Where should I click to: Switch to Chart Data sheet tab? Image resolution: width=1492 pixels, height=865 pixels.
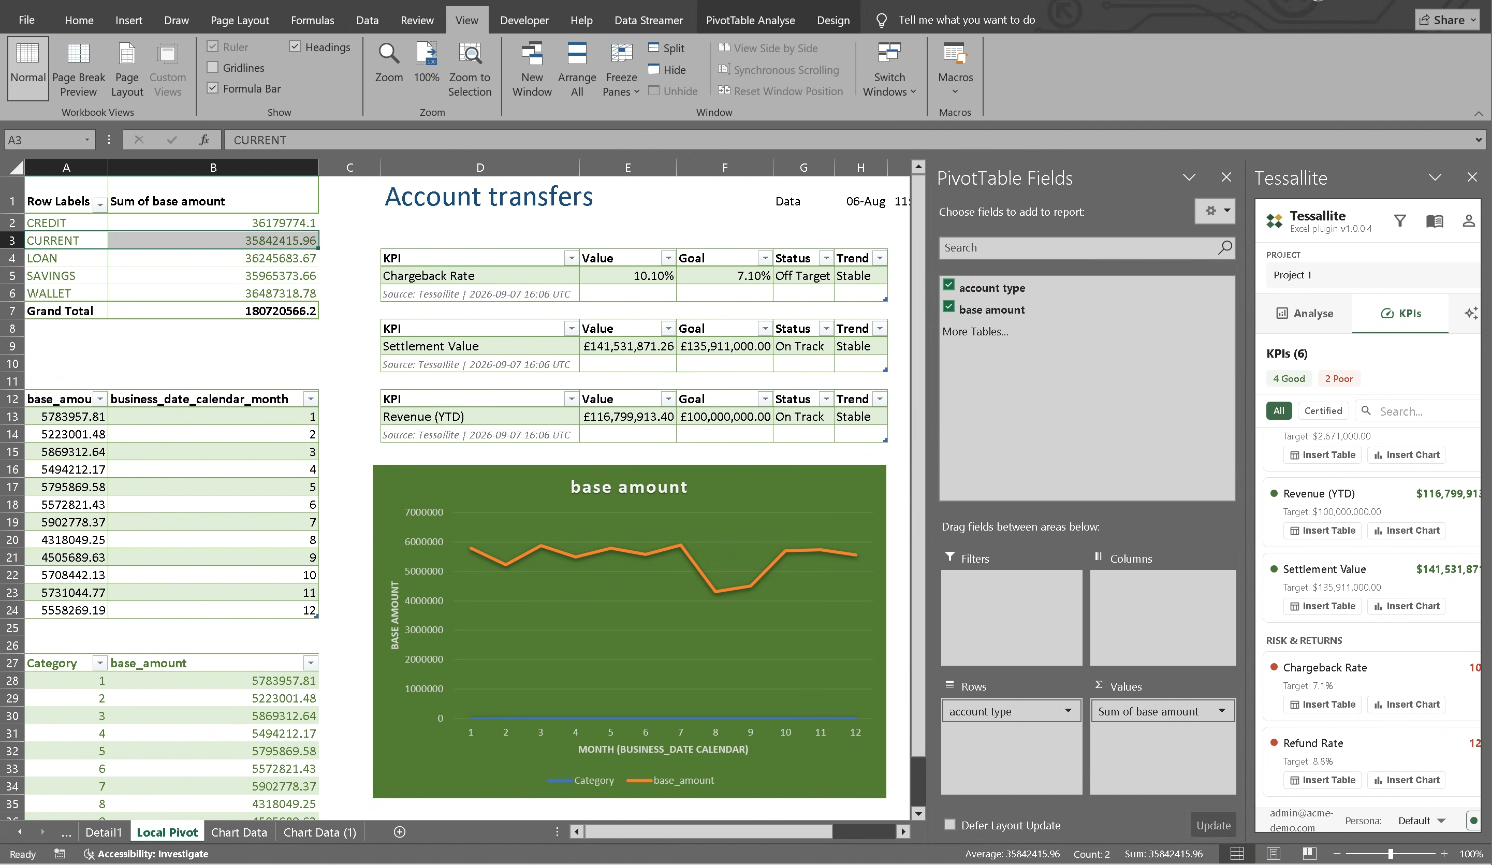pyautogui.click(x=239, y=832)
